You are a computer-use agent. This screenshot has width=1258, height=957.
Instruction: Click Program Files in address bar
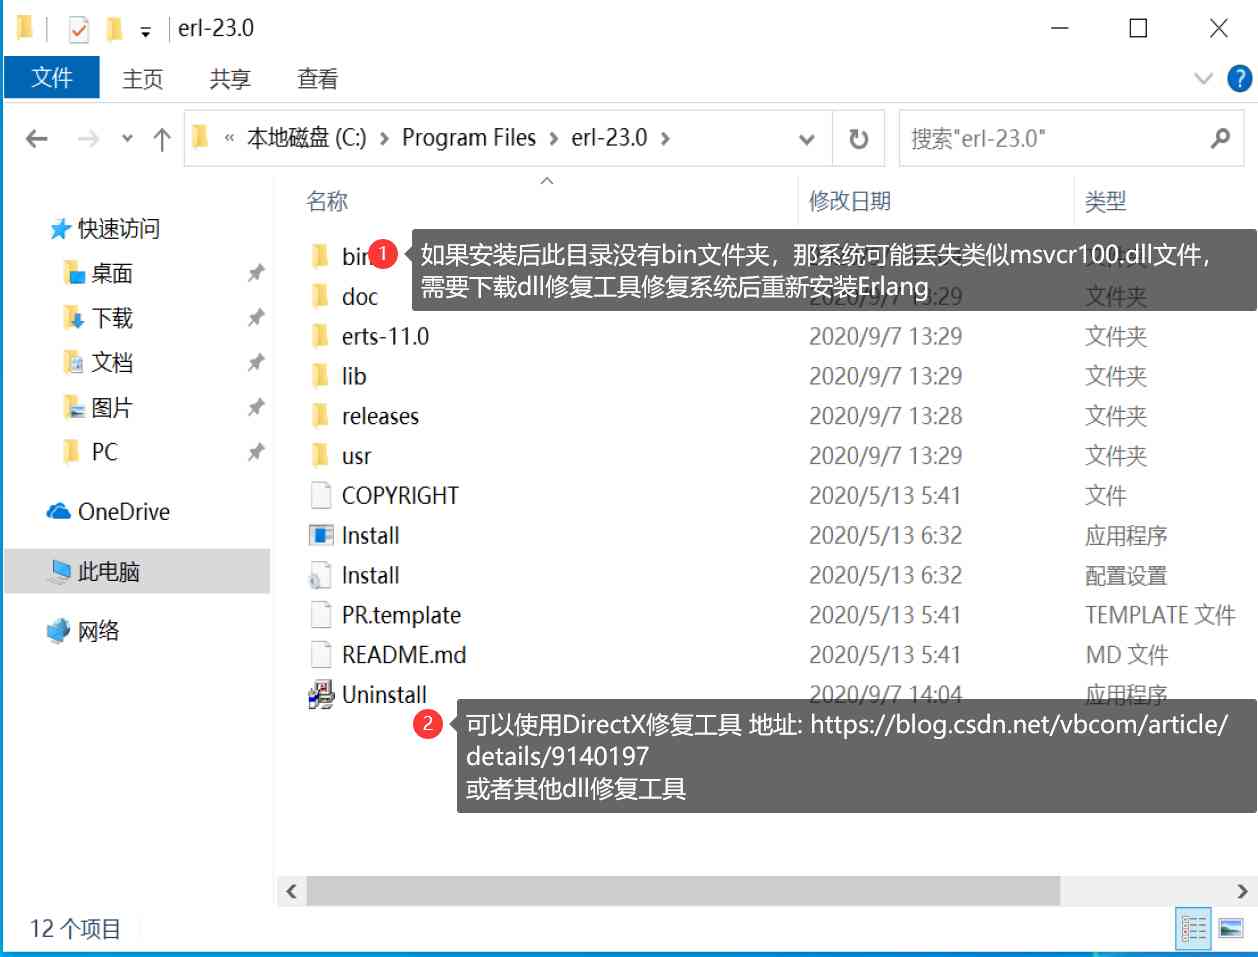[469, 138]
